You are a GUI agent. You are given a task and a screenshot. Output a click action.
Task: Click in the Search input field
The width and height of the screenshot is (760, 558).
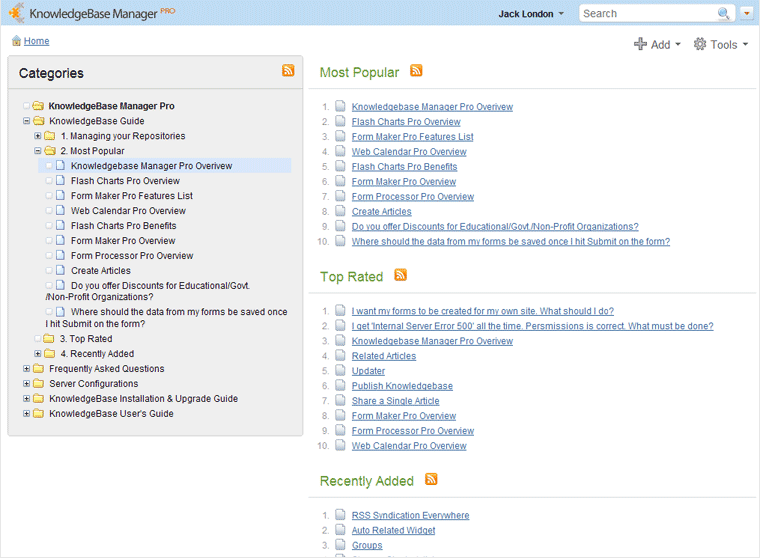[649, 14]
